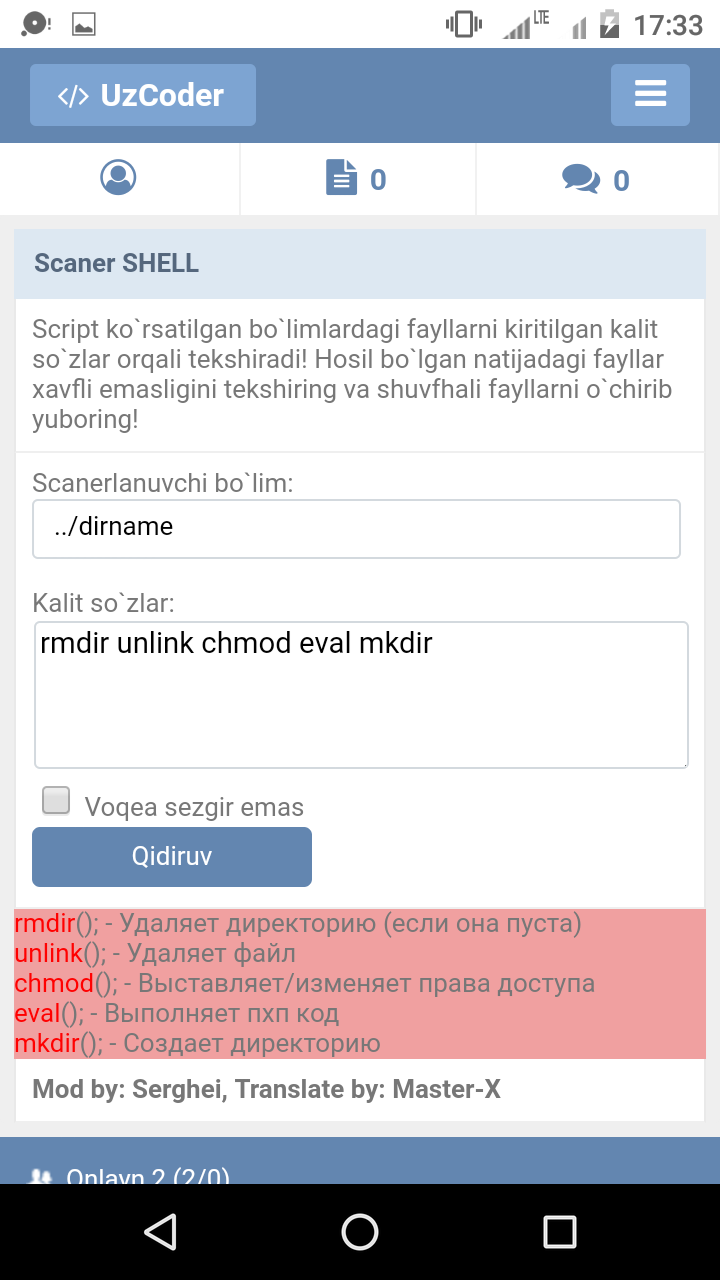Open the user profile icon
Viewport: 720px width, 1280px height.
(118, 178)
